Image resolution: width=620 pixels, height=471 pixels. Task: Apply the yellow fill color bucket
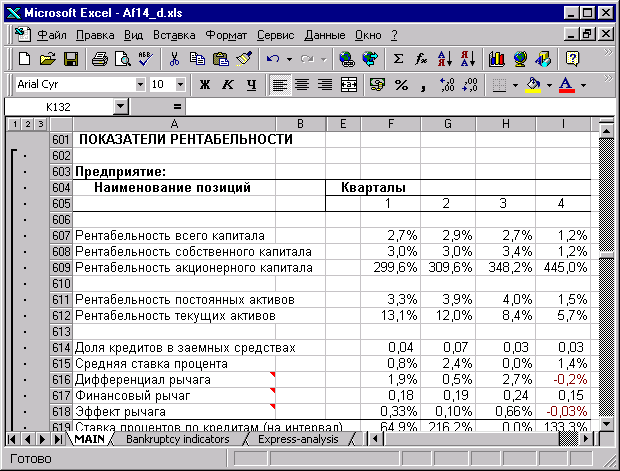click(x=533, y=85)
